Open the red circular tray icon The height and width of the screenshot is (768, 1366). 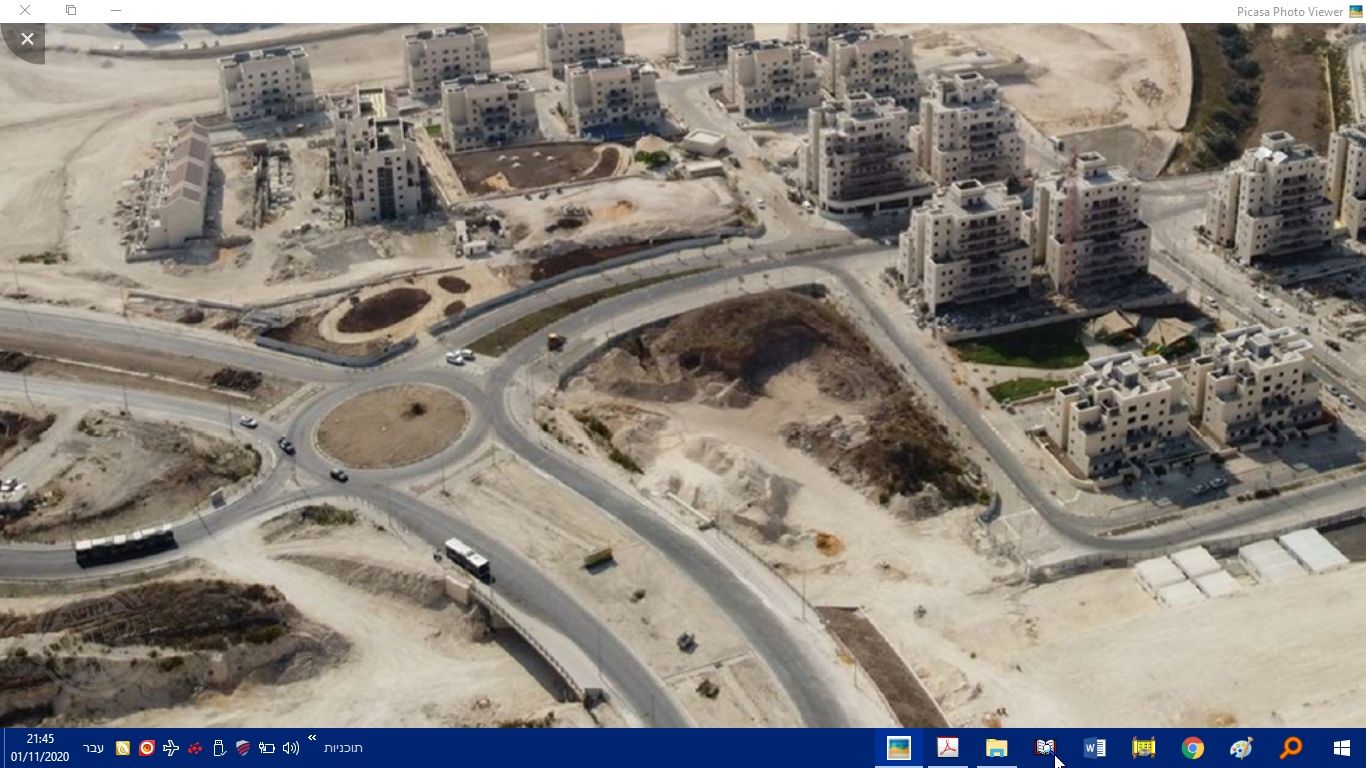147,748
